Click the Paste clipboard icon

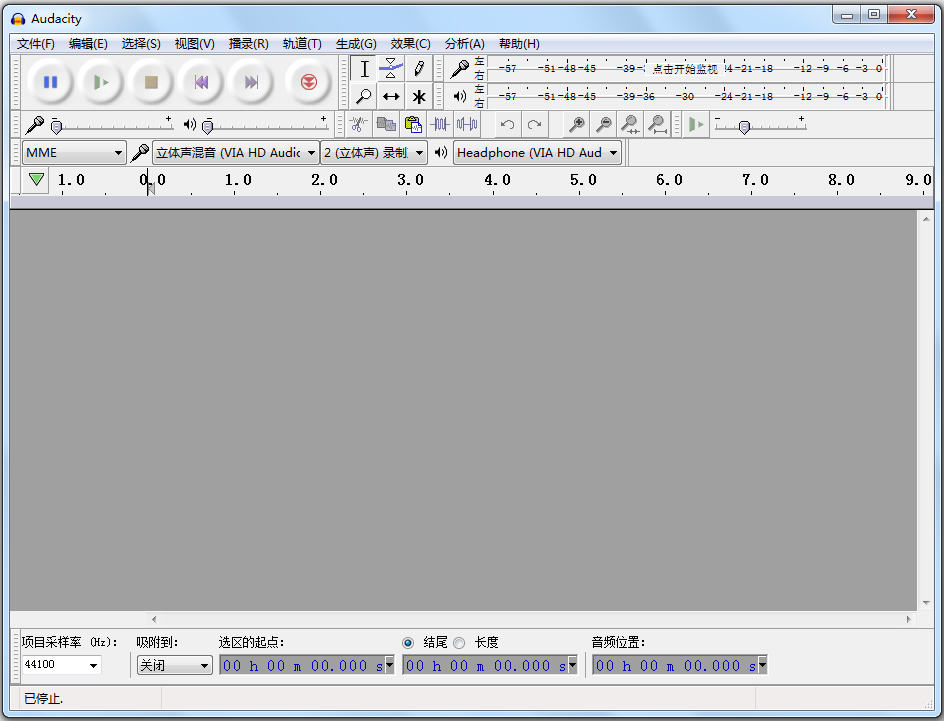pos(413,125)
